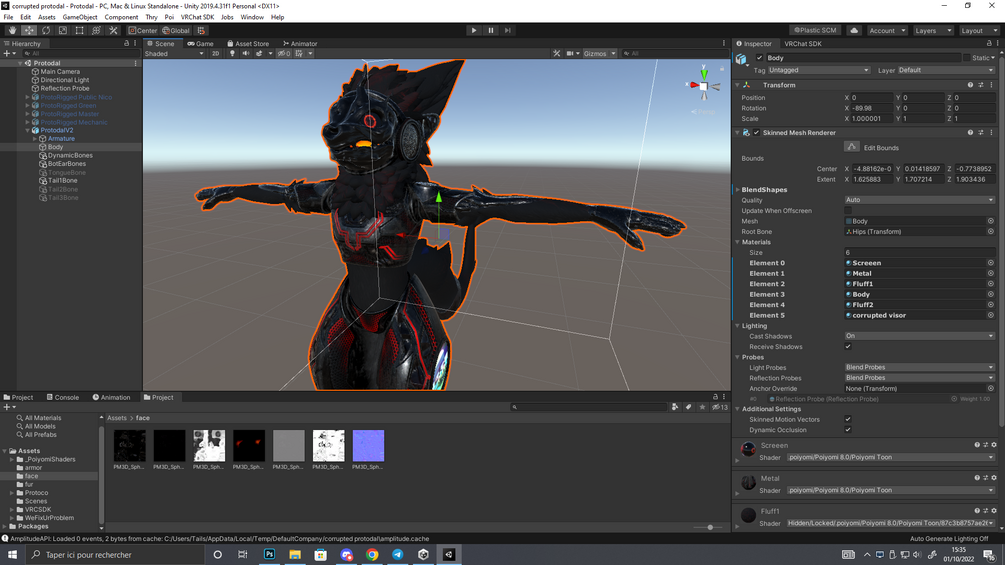Open the VRChat SDK menu

tap(197, 17)
